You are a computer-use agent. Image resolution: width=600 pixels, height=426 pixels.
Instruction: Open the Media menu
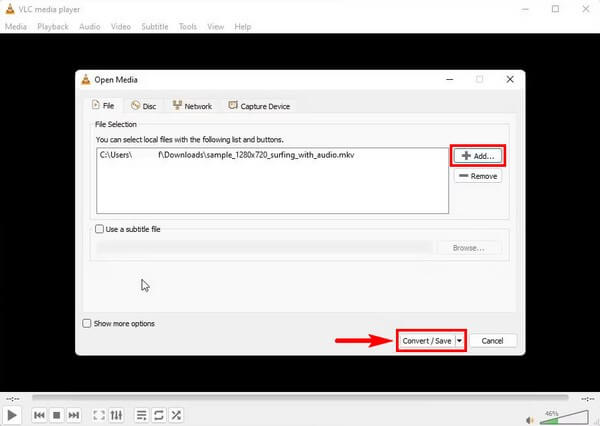[16, 26]
